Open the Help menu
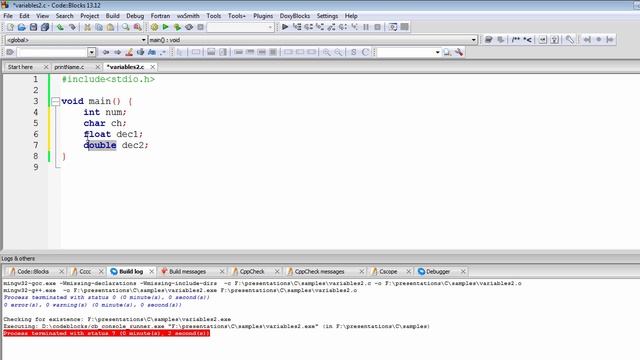Viewport: 640px width, 360px height. click(351, 16)
